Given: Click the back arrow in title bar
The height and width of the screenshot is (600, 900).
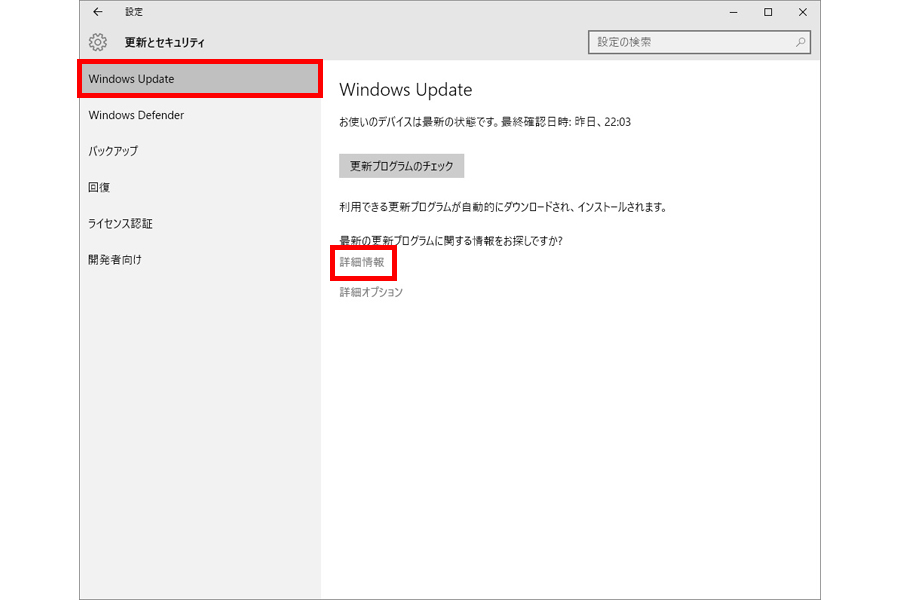Looking at the screenshot, I should [x=97, y=12].
